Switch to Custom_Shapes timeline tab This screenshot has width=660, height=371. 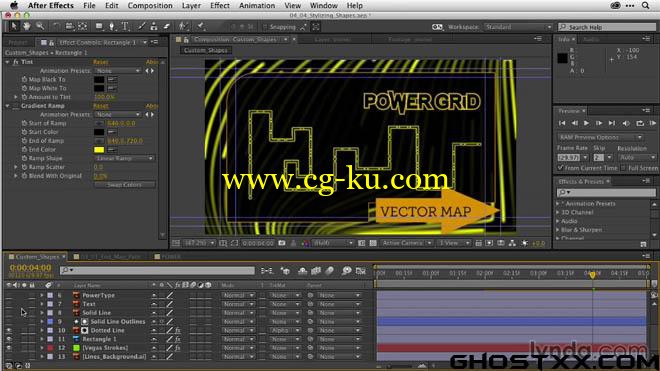(37, 256)
